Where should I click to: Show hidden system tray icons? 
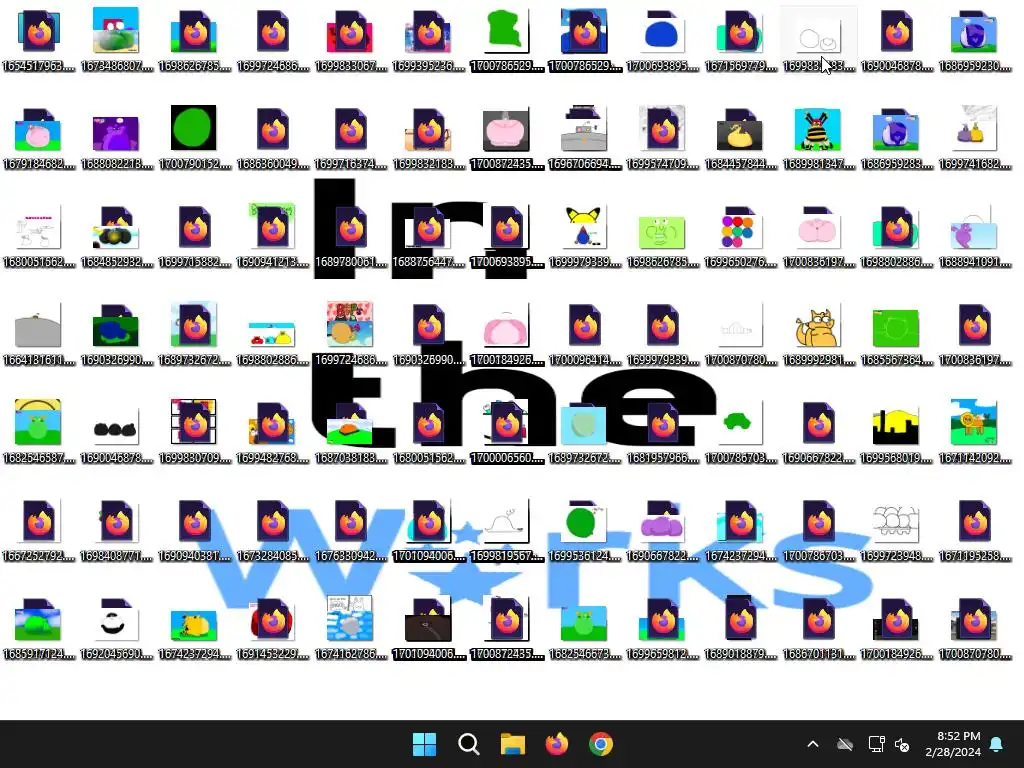pyautogui.click(x=813, y=744)
